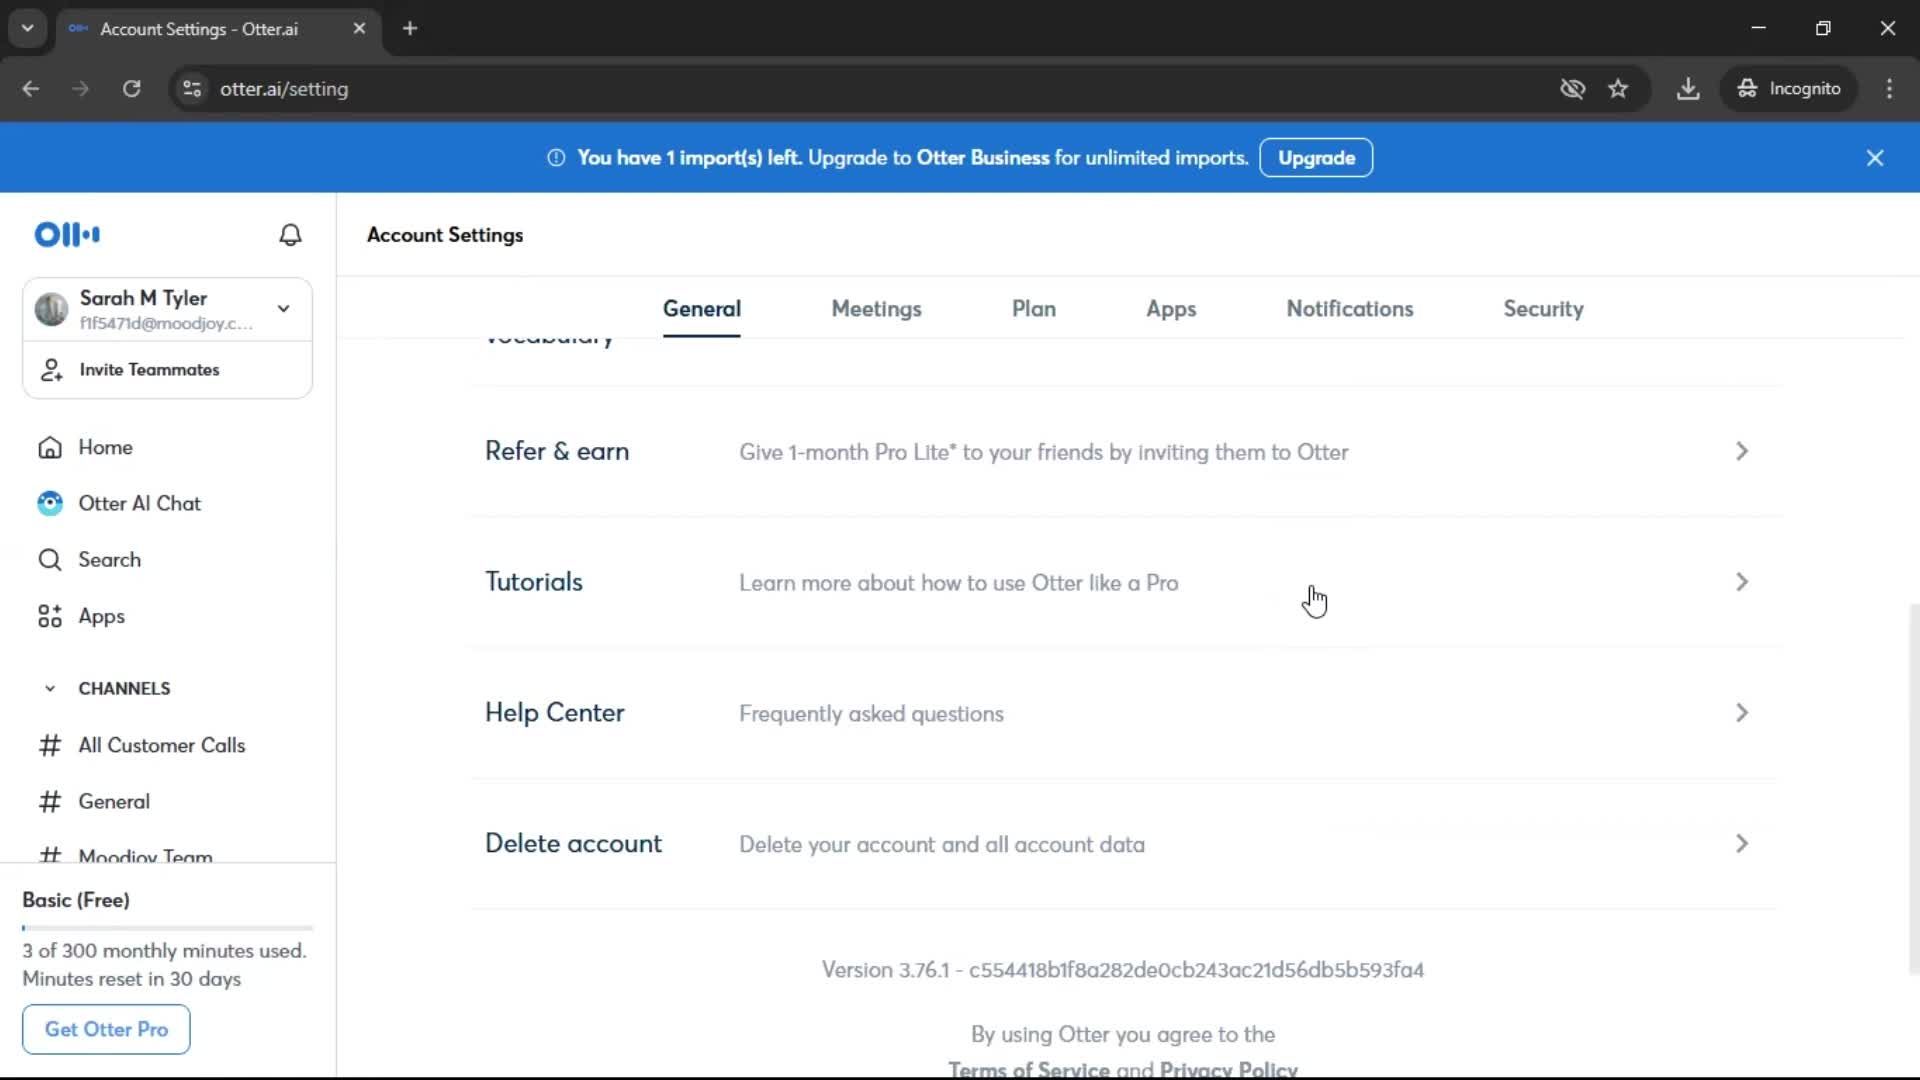Close the Account Settings tab

point(359,28)
